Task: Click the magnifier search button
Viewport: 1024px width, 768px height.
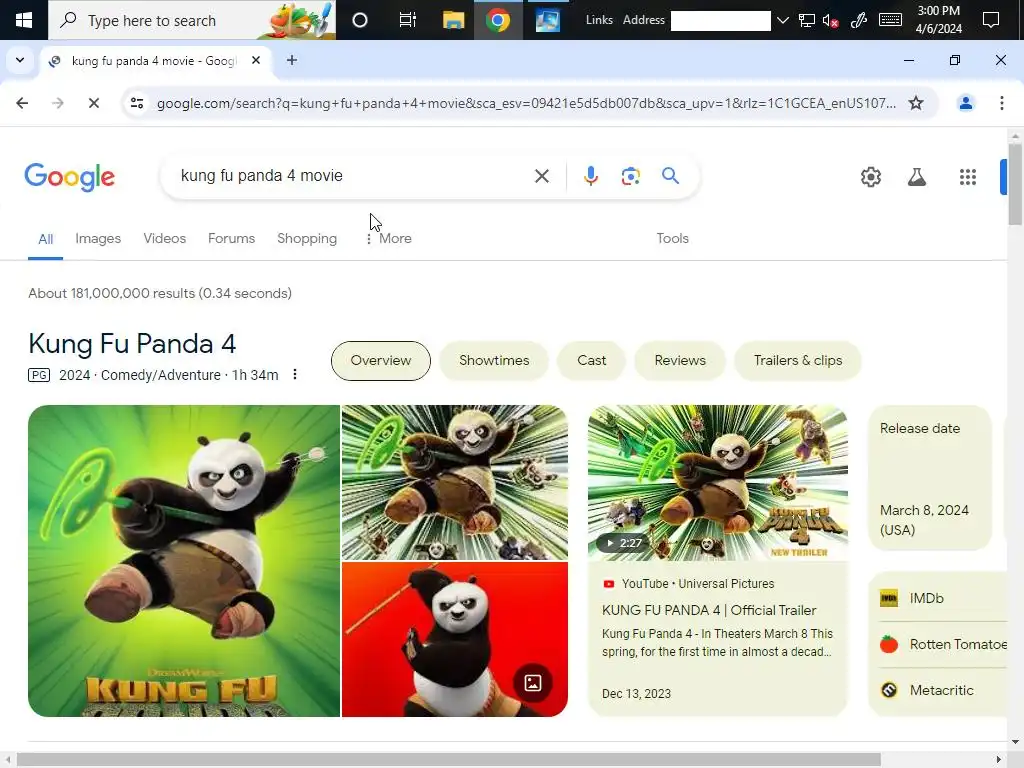Action: [x=670, y=176]
